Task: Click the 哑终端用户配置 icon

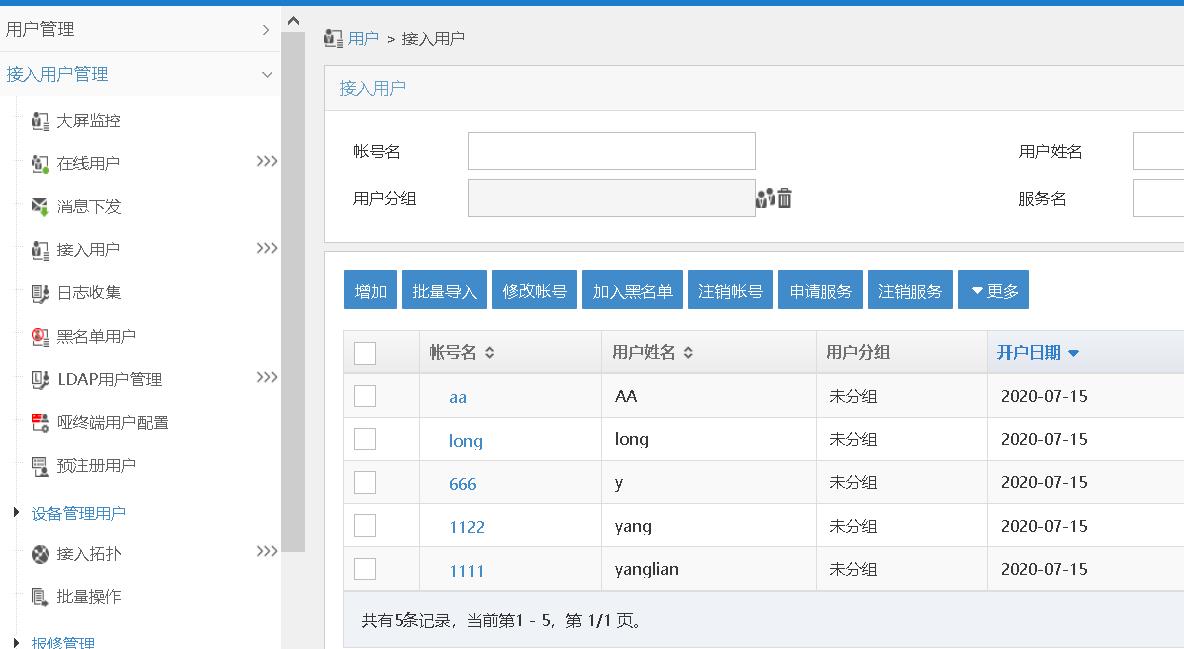Action: 40,422
